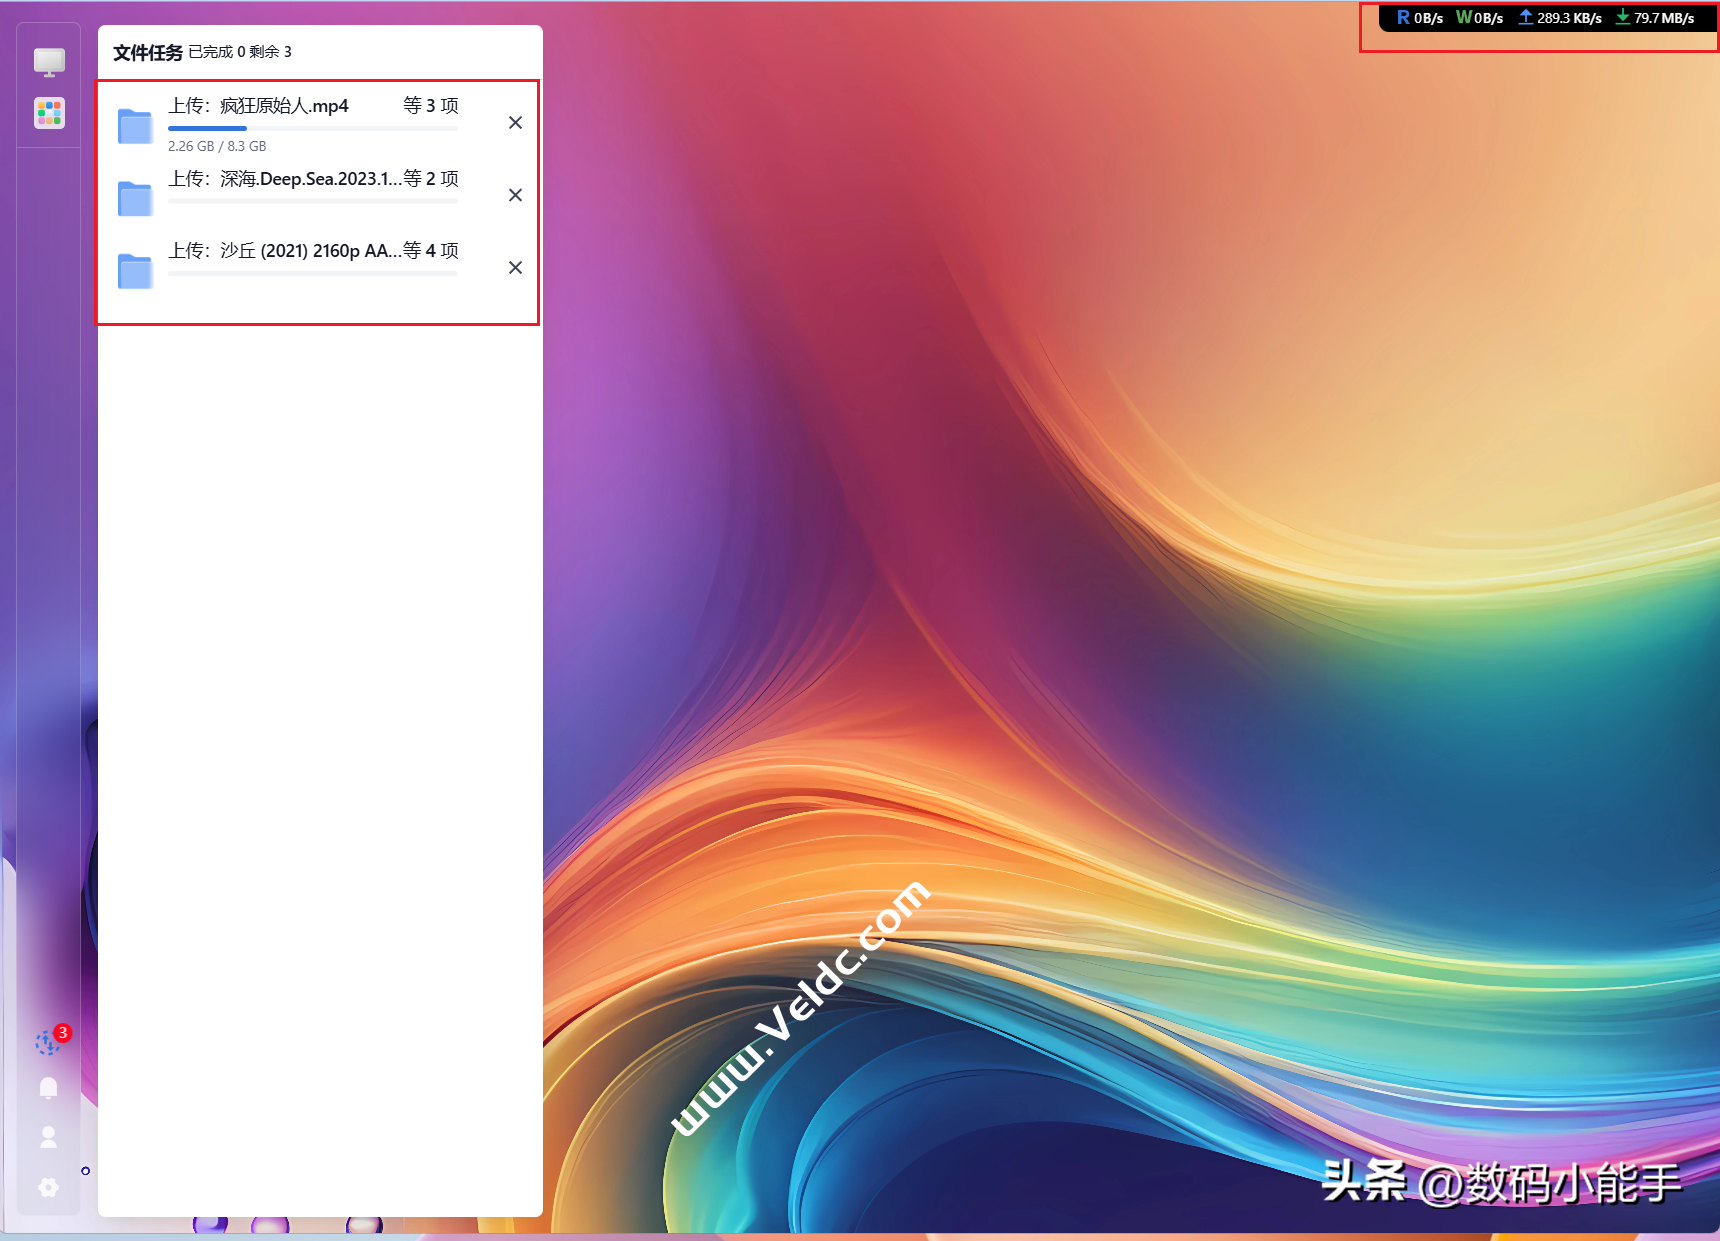This screenshot has height=1241, width=1720.
Task: Open the colorful app grid launcher
Action: click(x=49, y=113)
